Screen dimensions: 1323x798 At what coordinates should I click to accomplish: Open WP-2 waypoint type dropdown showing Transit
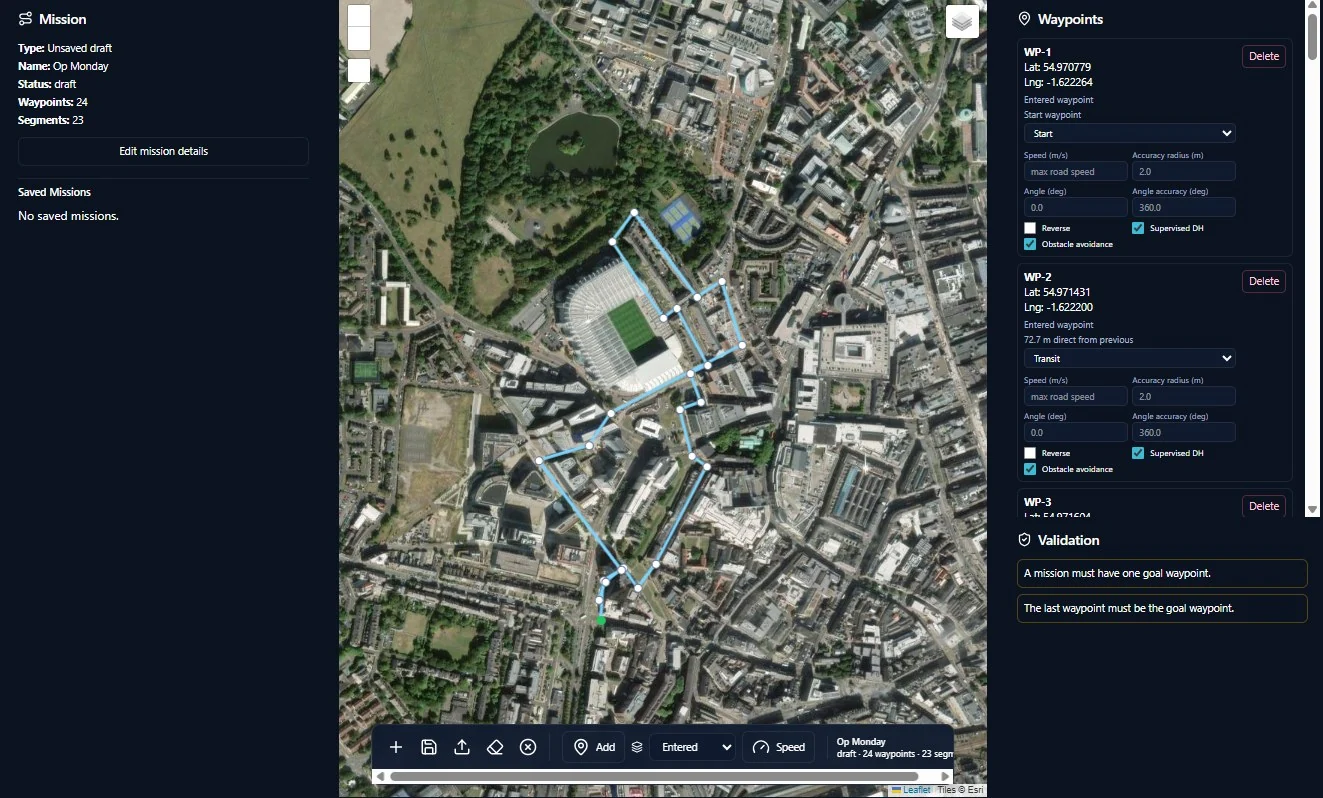(1130, 358)
